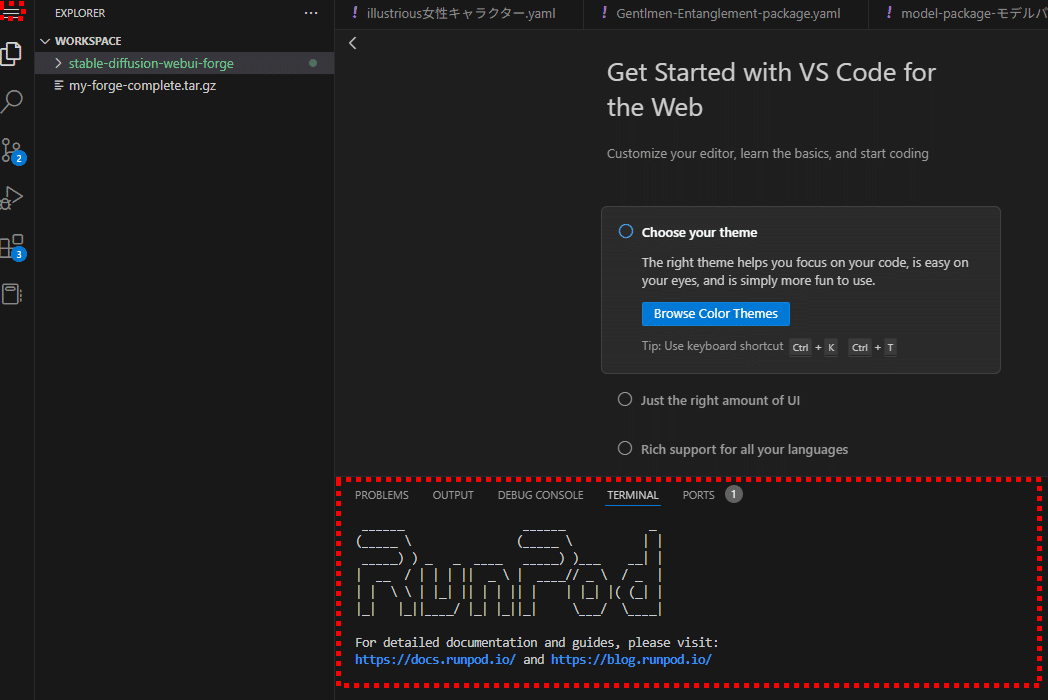Open the Explorer More Actions ellipsis menu

pos(310,13)
